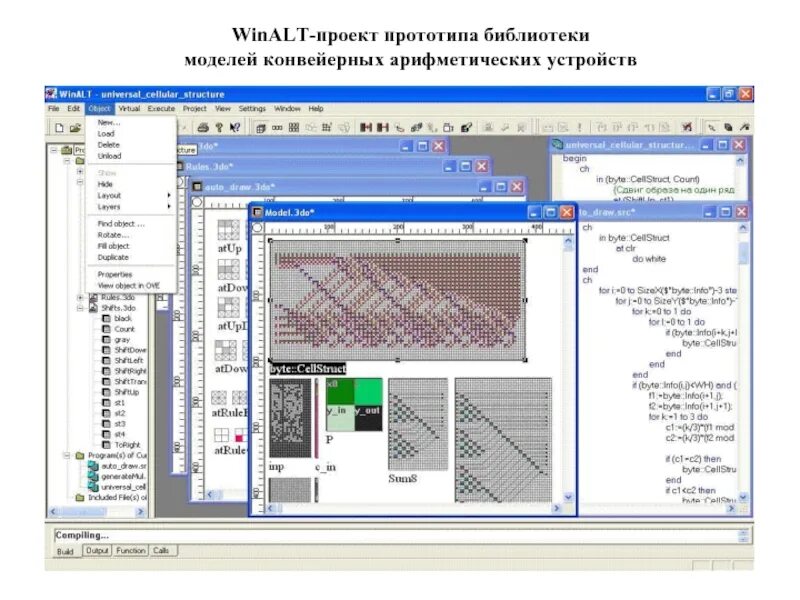Click the atUp rule thumbnail in auto_draw.3do
800x600 pixels.
(x=229, y=230)
